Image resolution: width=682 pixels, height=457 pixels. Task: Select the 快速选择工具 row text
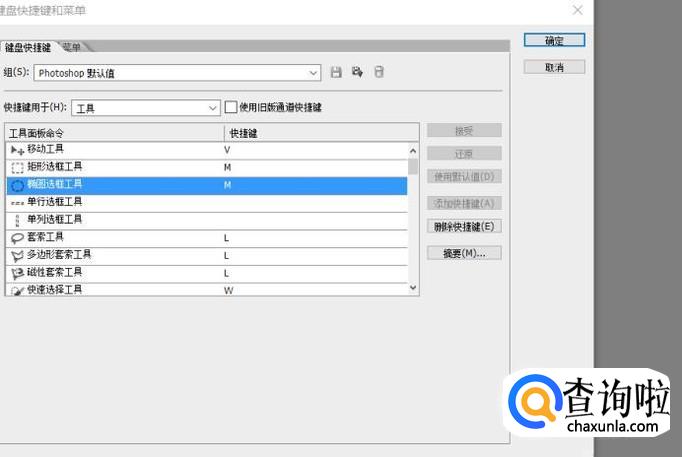click(x=54, y=289)
